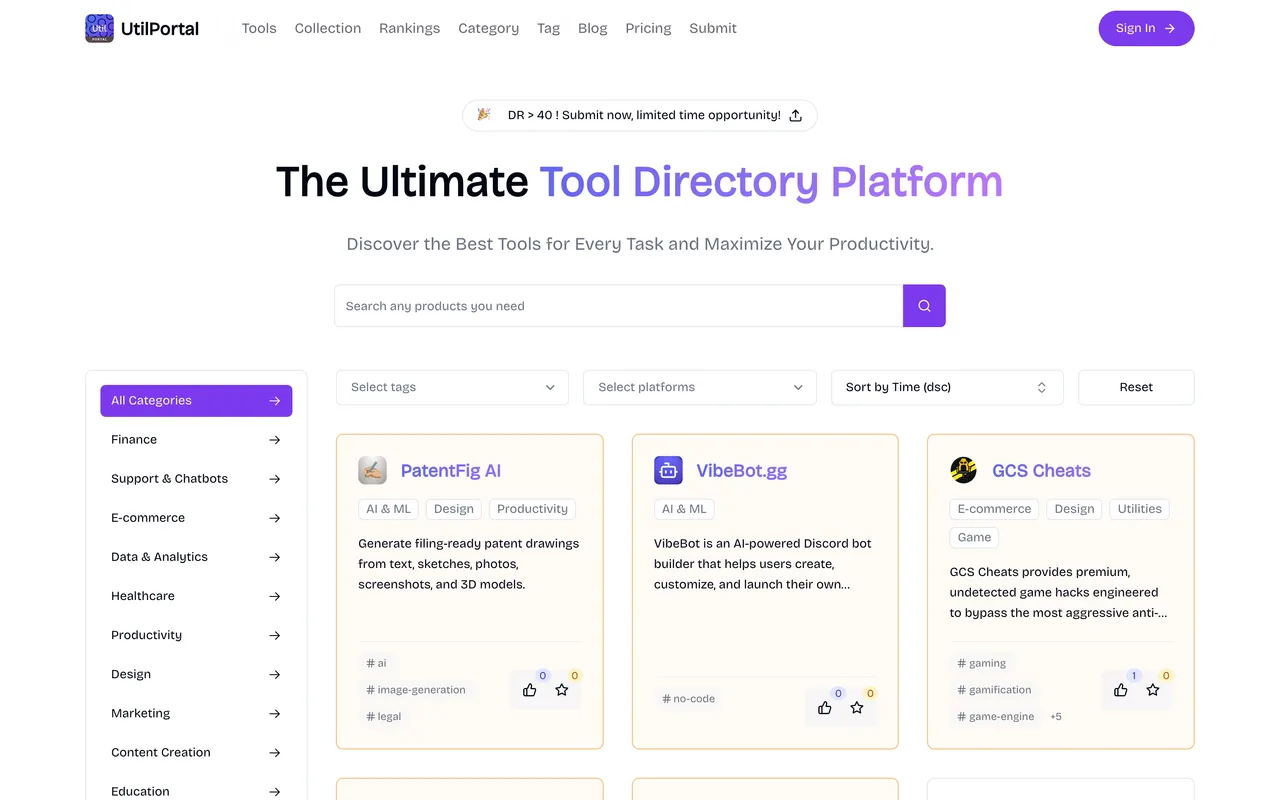Click arrow icon beside Support & Chatbots
The image size is (1280, 800).
coord(275,479)
